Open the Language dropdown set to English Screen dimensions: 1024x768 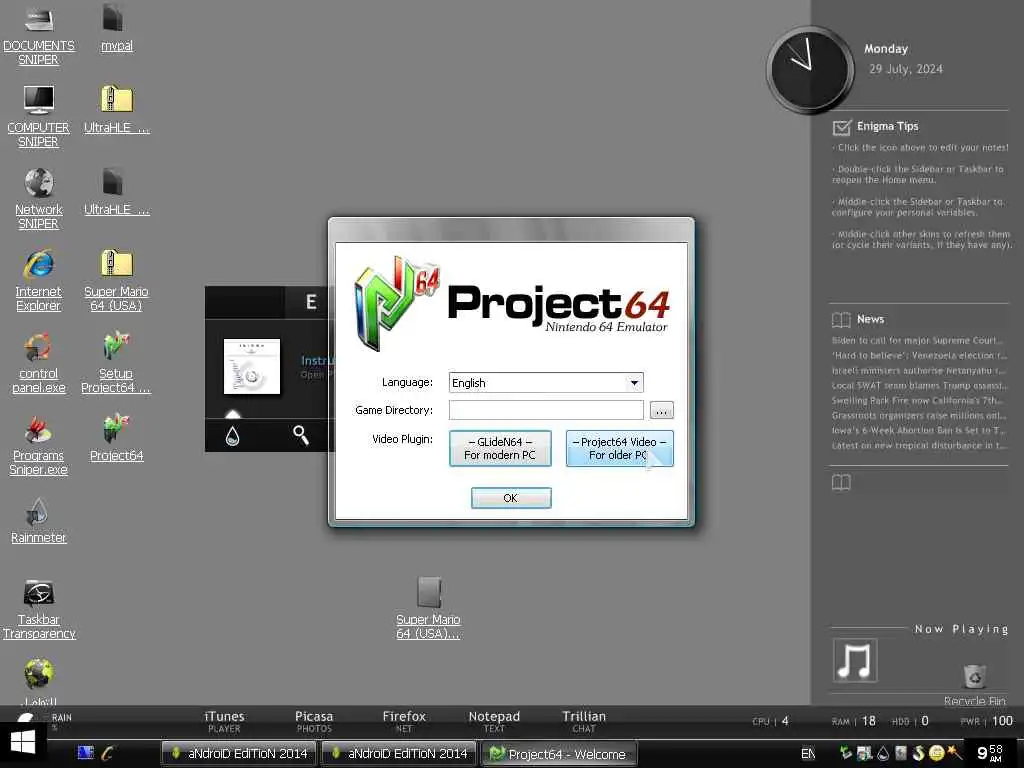[546, 383]
